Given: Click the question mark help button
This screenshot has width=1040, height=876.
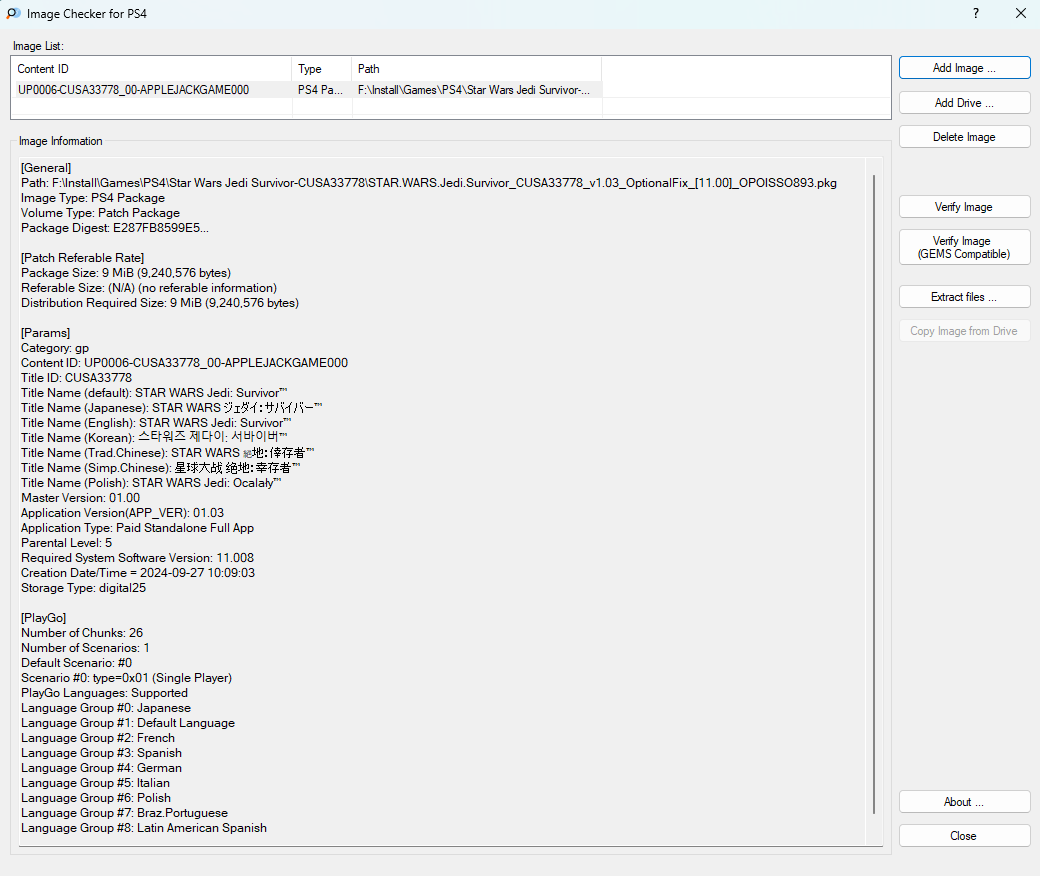Looking at the screenshot, I should (x=975, y=14).
